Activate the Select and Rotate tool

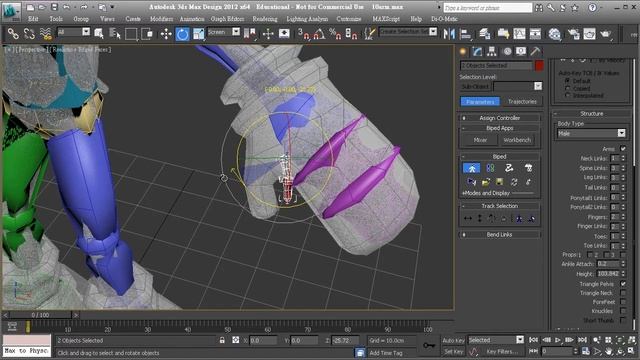coord(182,34)
